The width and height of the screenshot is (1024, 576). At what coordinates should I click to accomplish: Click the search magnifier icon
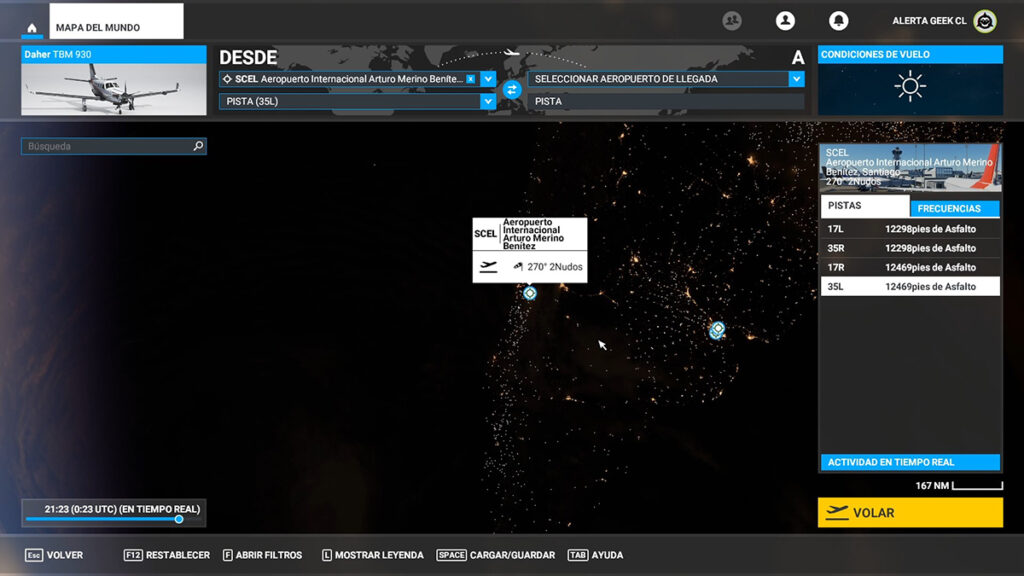coord(198,146)
